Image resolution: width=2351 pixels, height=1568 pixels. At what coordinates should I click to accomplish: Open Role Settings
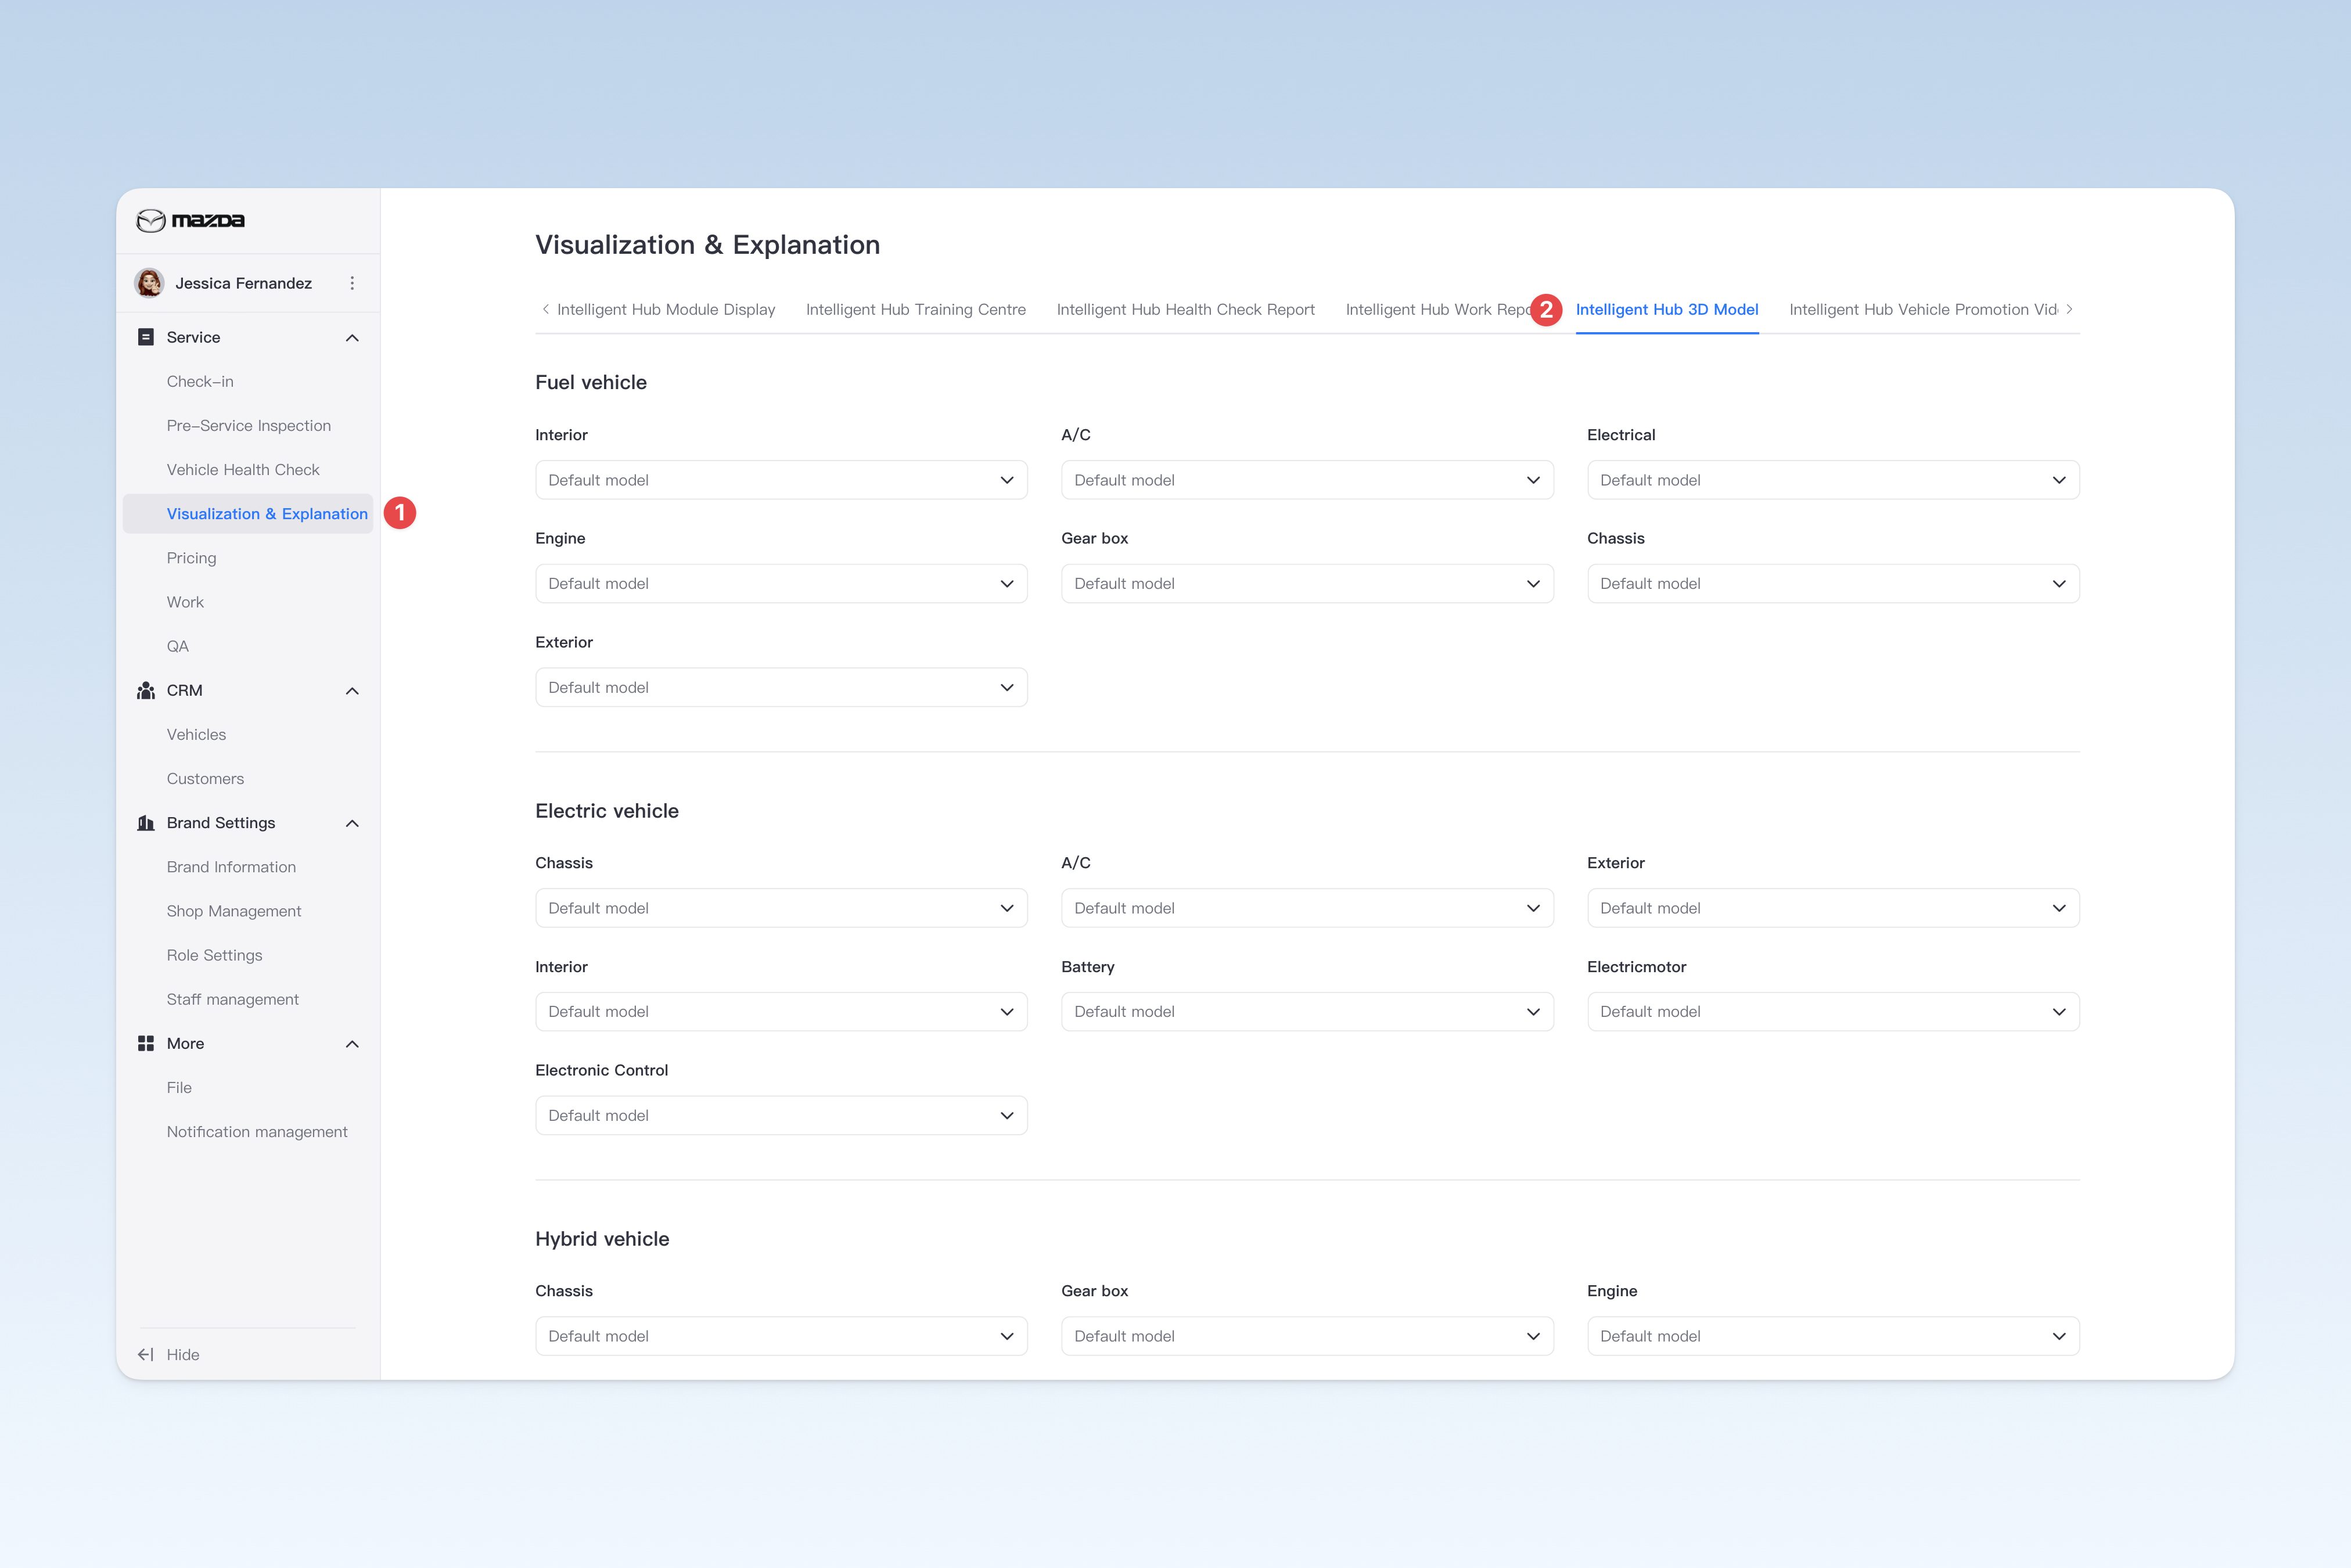tap(214, 955)
